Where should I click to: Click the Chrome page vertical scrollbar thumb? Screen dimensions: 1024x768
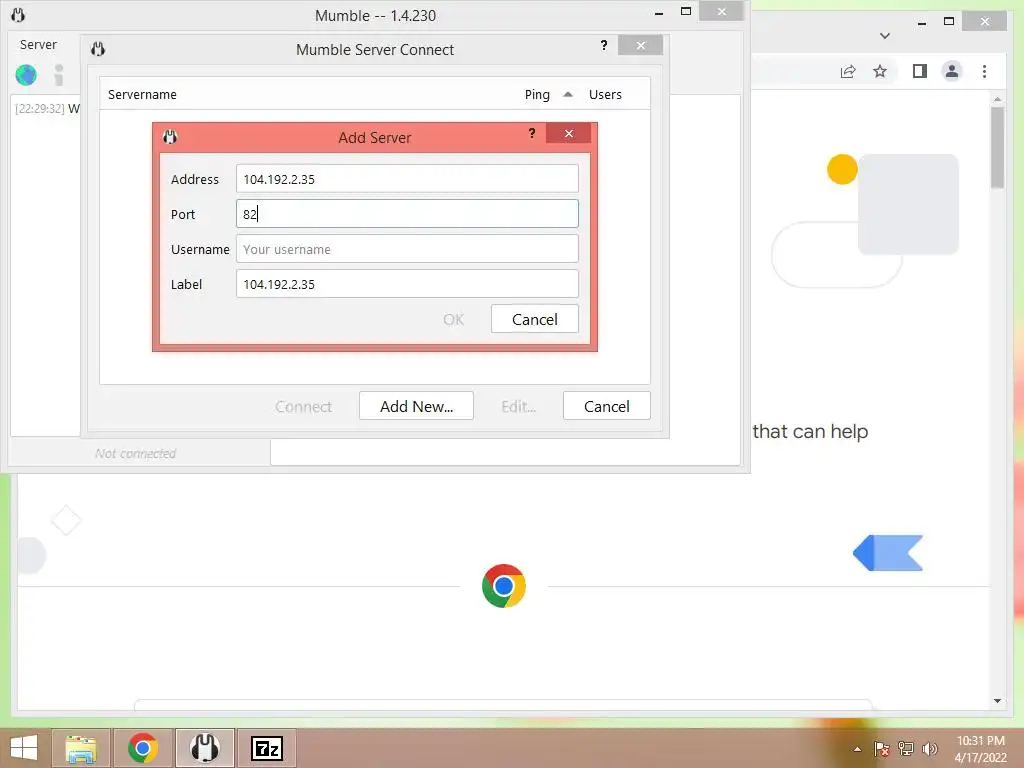tap(997, 148)
